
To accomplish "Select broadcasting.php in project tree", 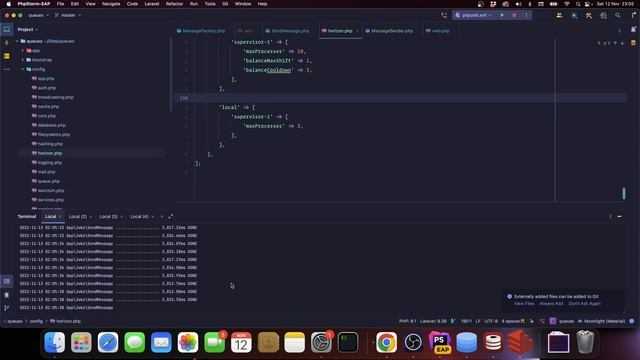I will [x=56, y=97].
